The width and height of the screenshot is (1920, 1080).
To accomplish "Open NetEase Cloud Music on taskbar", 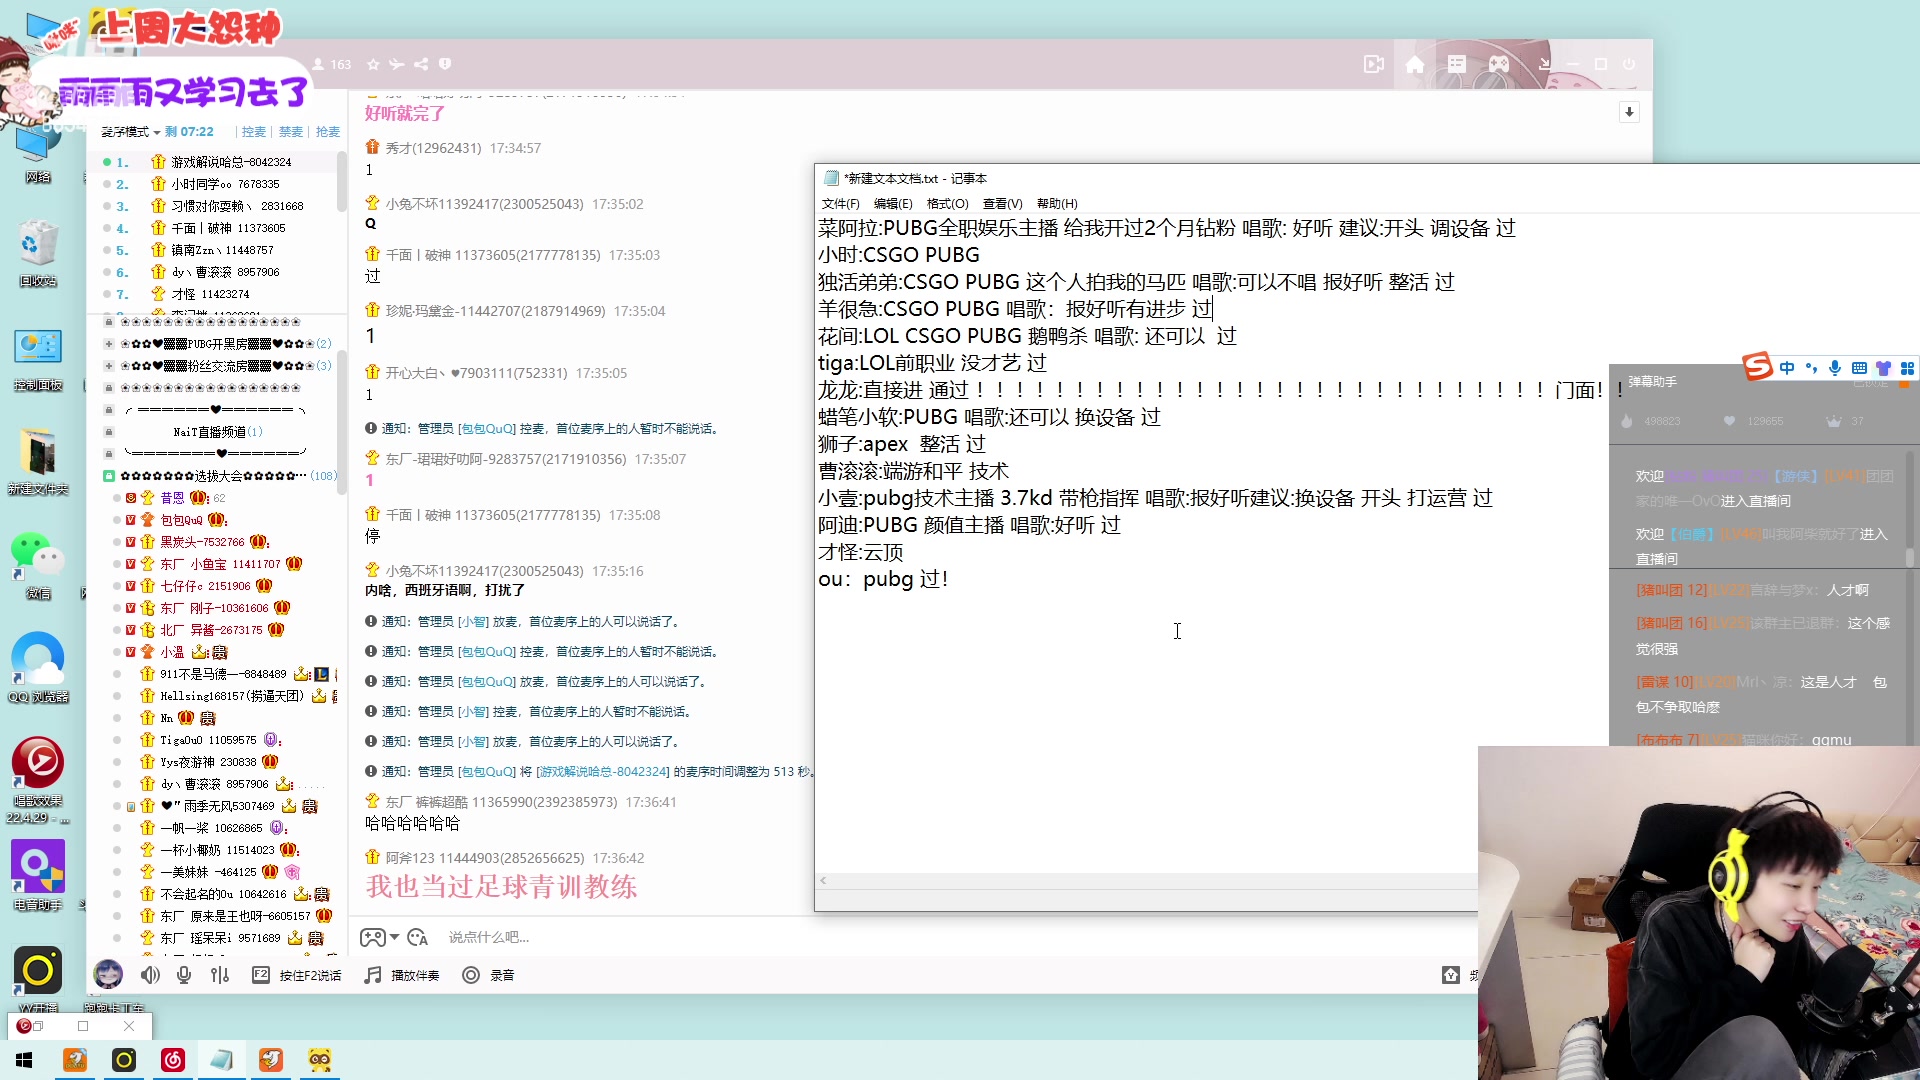I will click(x=173, y=1060).
